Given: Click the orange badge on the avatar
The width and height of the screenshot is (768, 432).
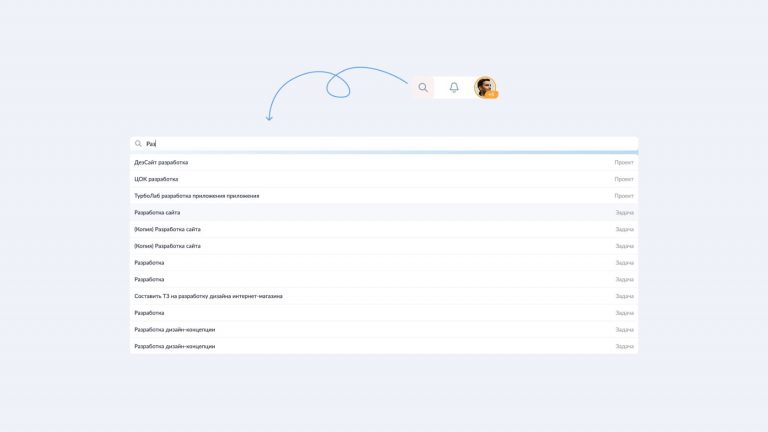Looking at the screenshot, I should (492, 94).
